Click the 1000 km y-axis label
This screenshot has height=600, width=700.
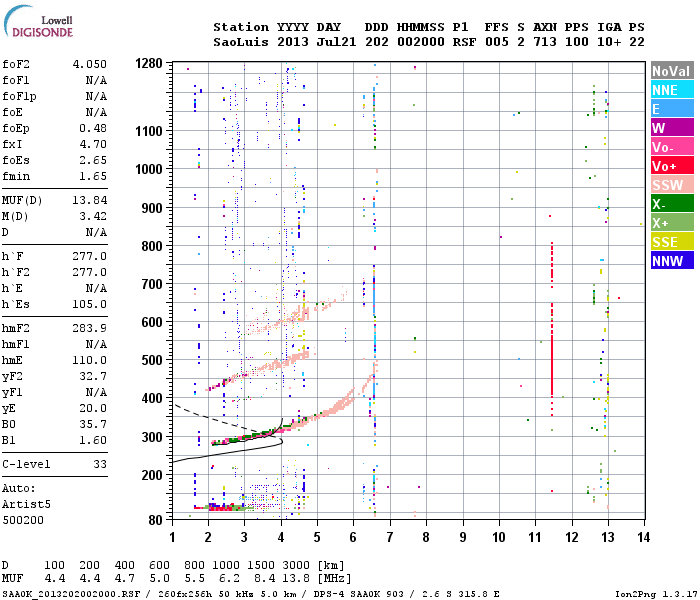[149, 169]
